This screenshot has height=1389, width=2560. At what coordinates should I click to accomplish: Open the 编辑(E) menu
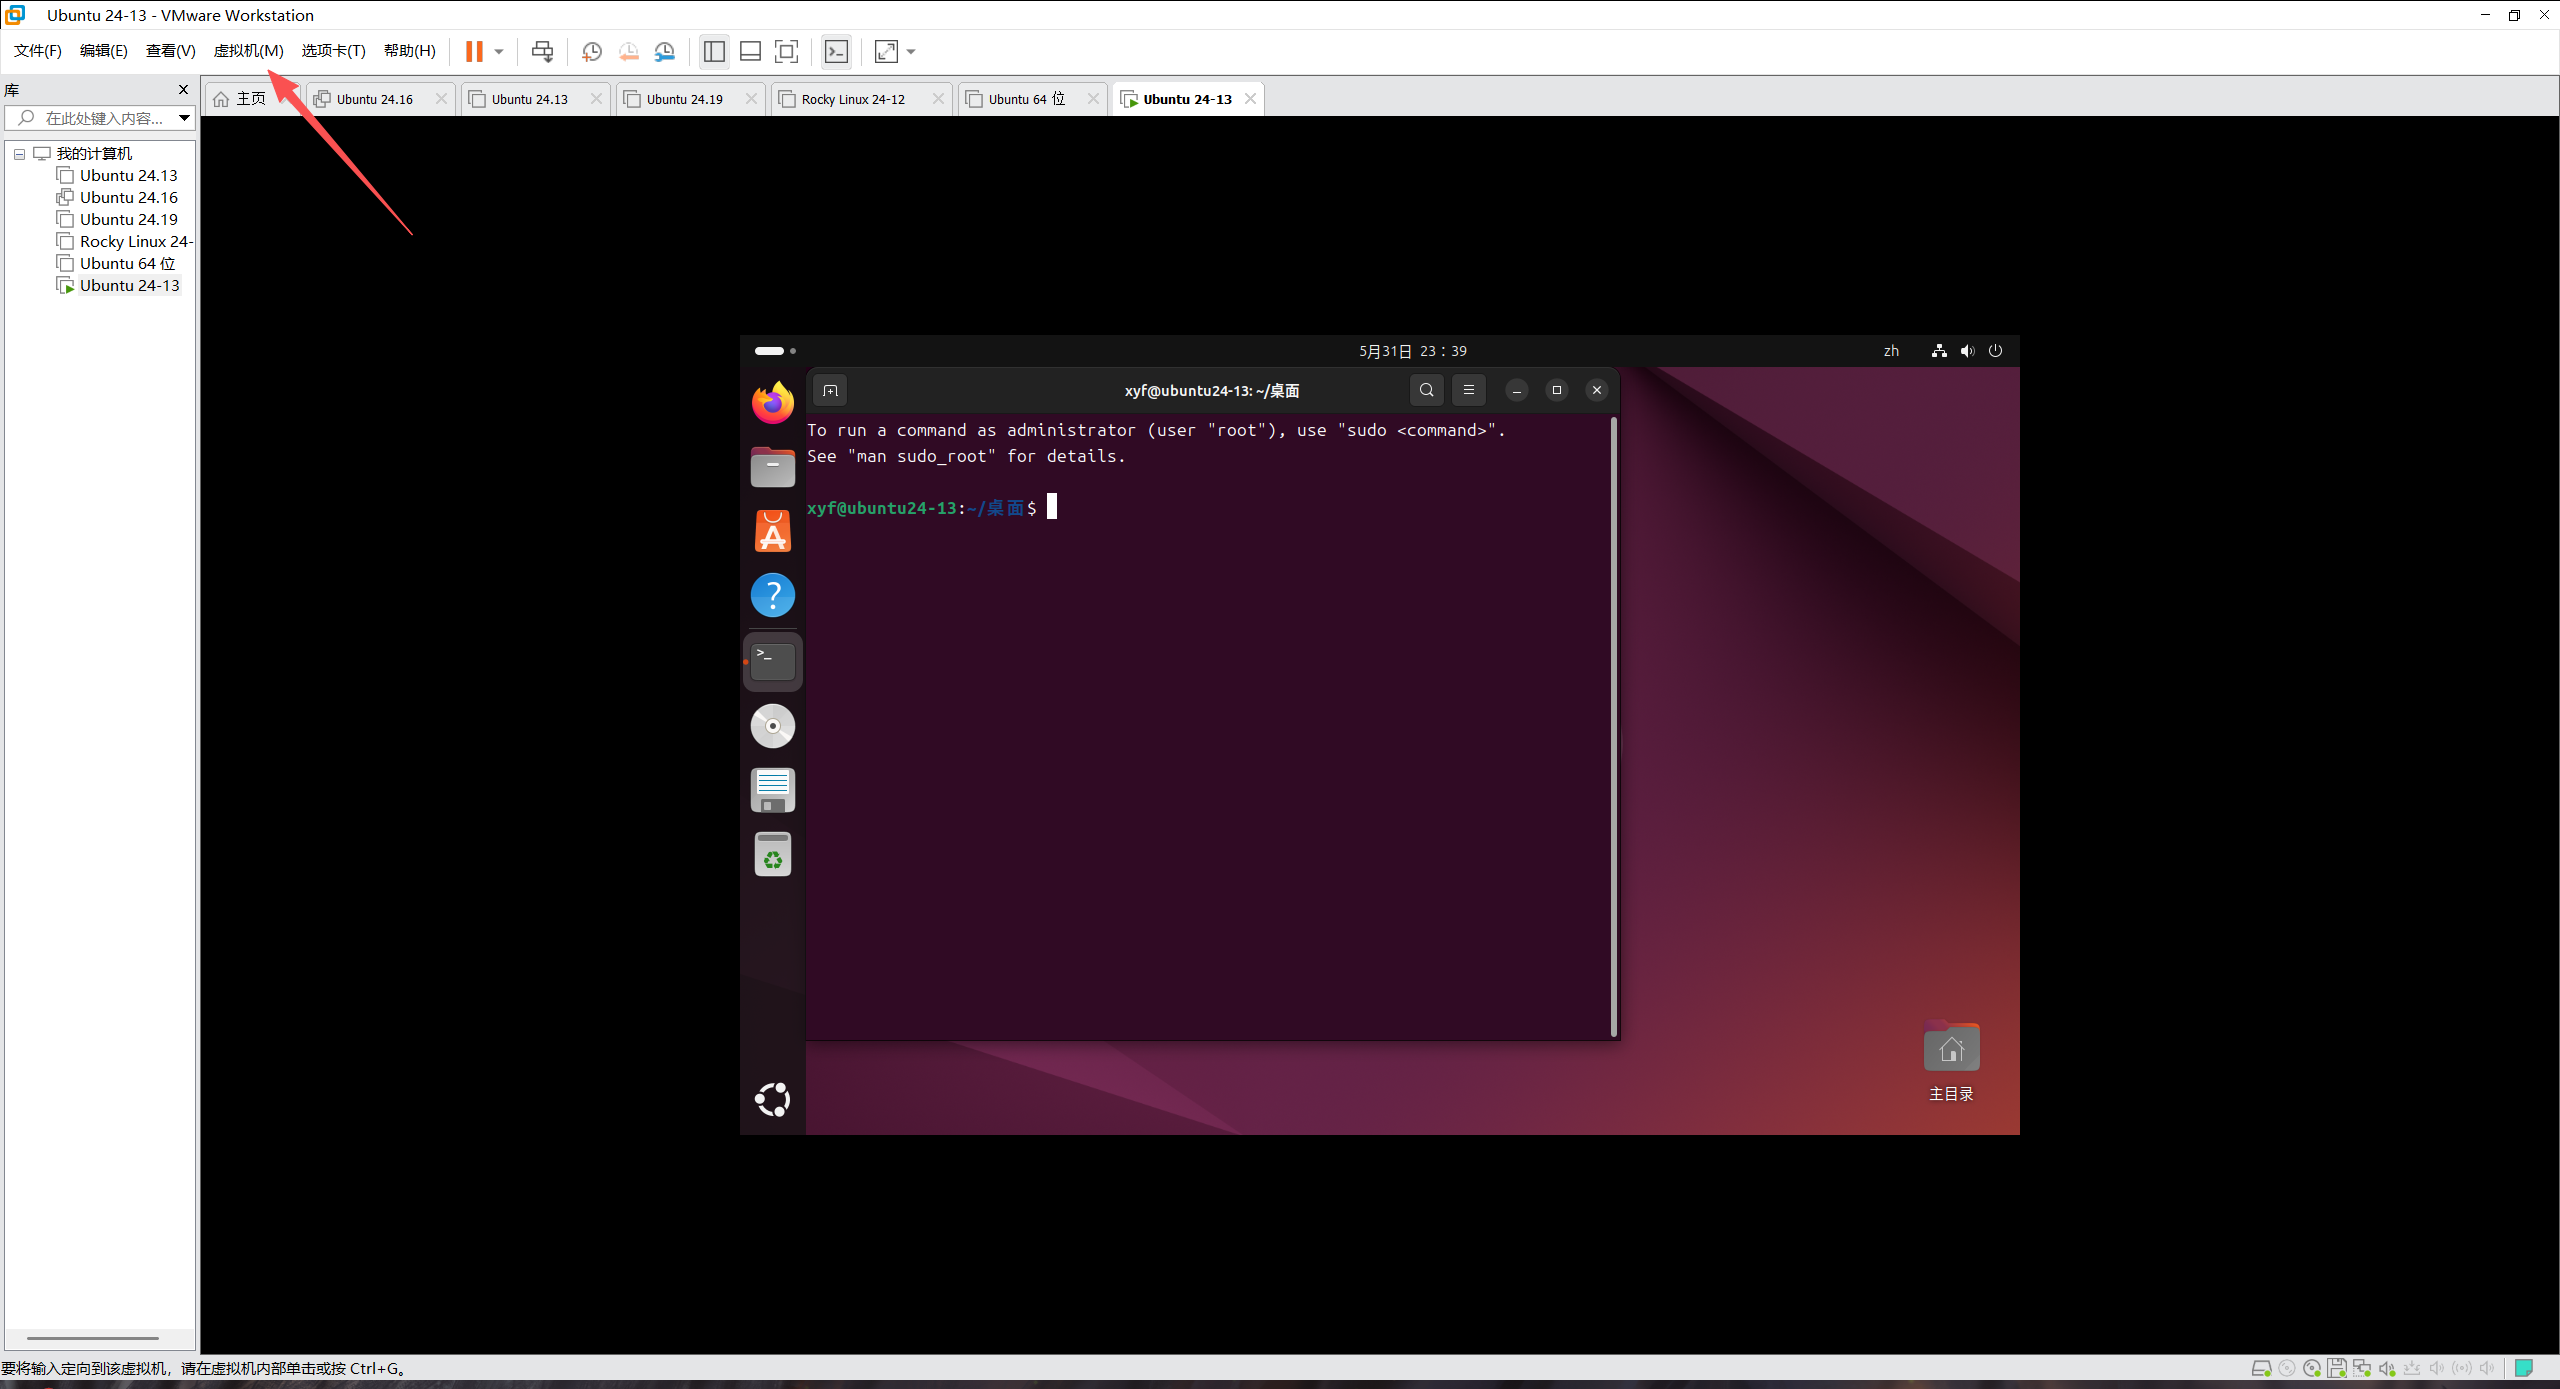click(104, 51)
